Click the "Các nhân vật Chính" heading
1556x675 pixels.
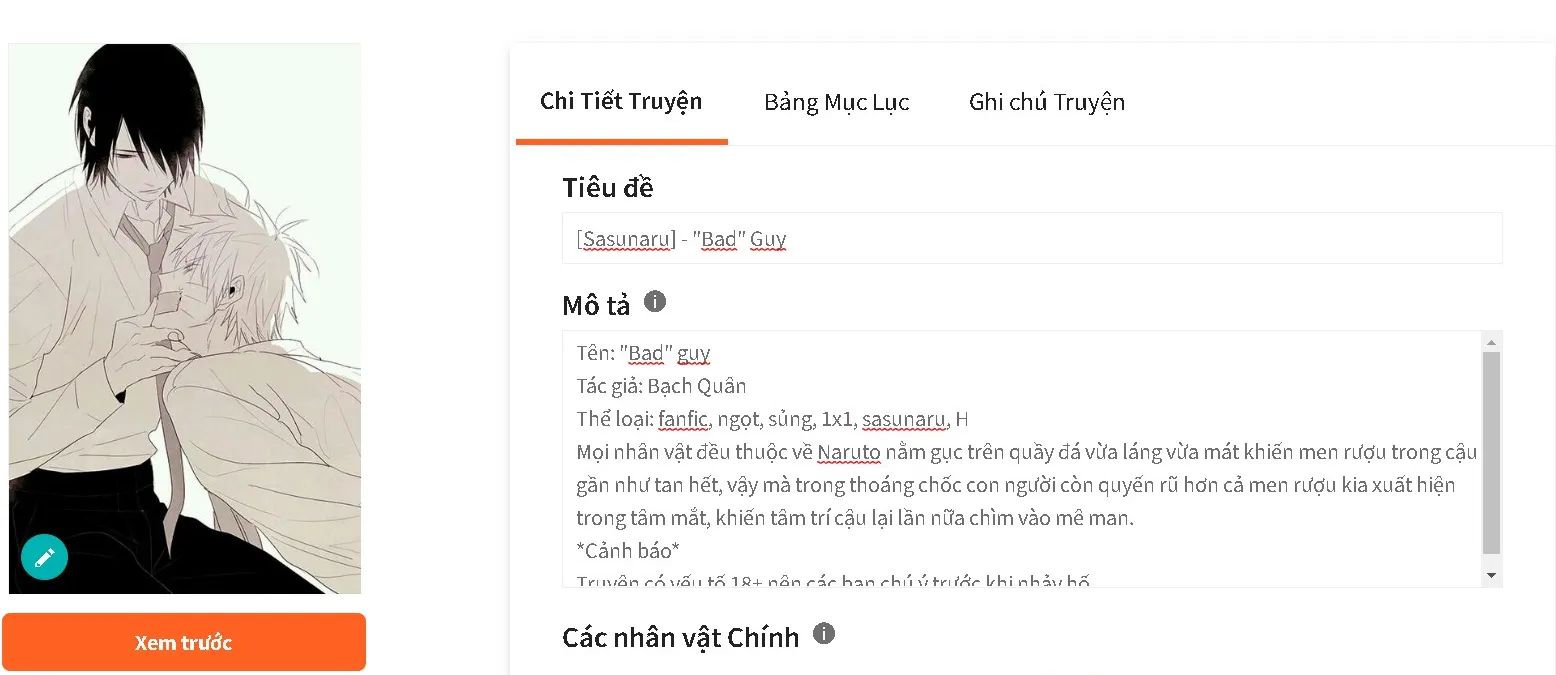681,637
